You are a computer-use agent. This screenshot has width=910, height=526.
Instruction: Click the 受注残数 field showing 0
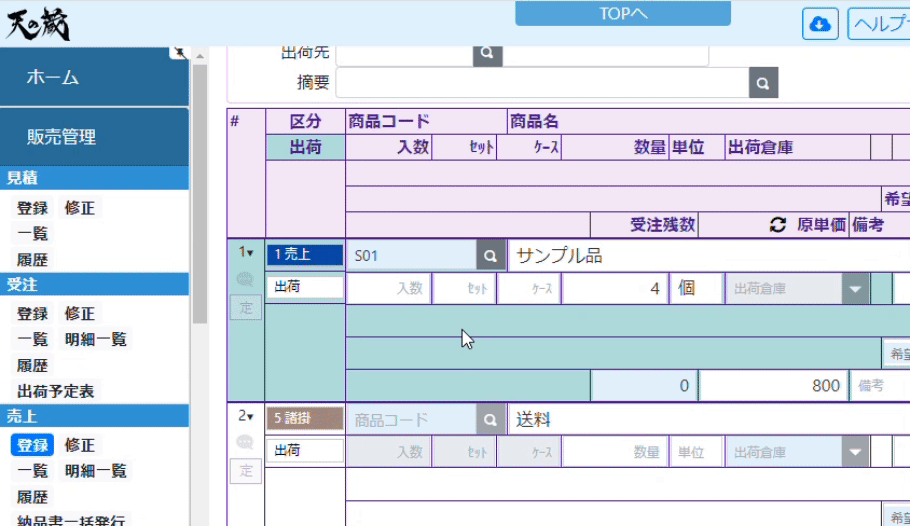point(644,386)
